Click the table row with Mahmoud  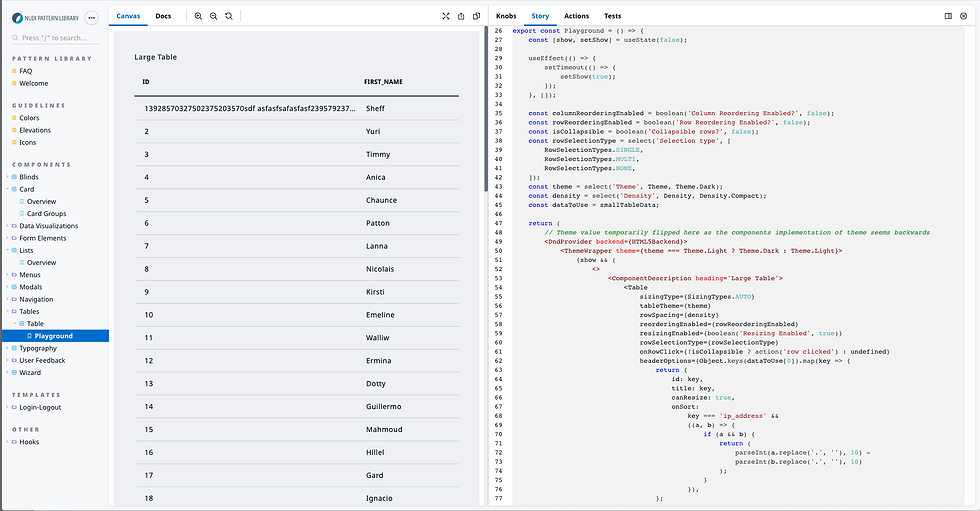click(296, 430)
